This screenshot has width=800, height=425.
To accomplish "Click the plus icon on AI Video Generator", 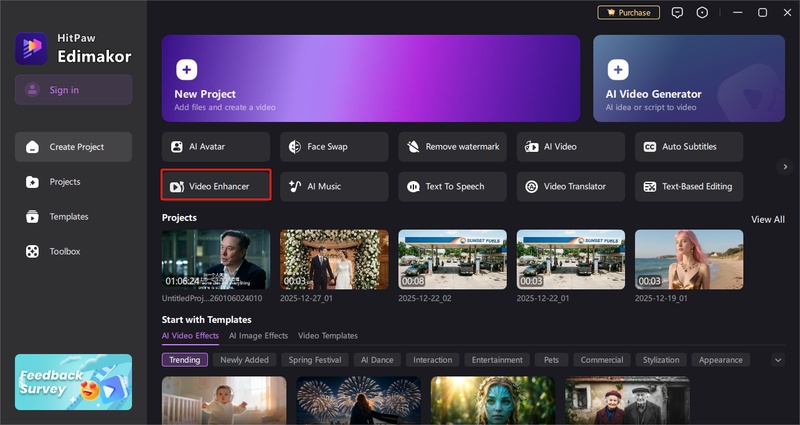I will [618, 69].
